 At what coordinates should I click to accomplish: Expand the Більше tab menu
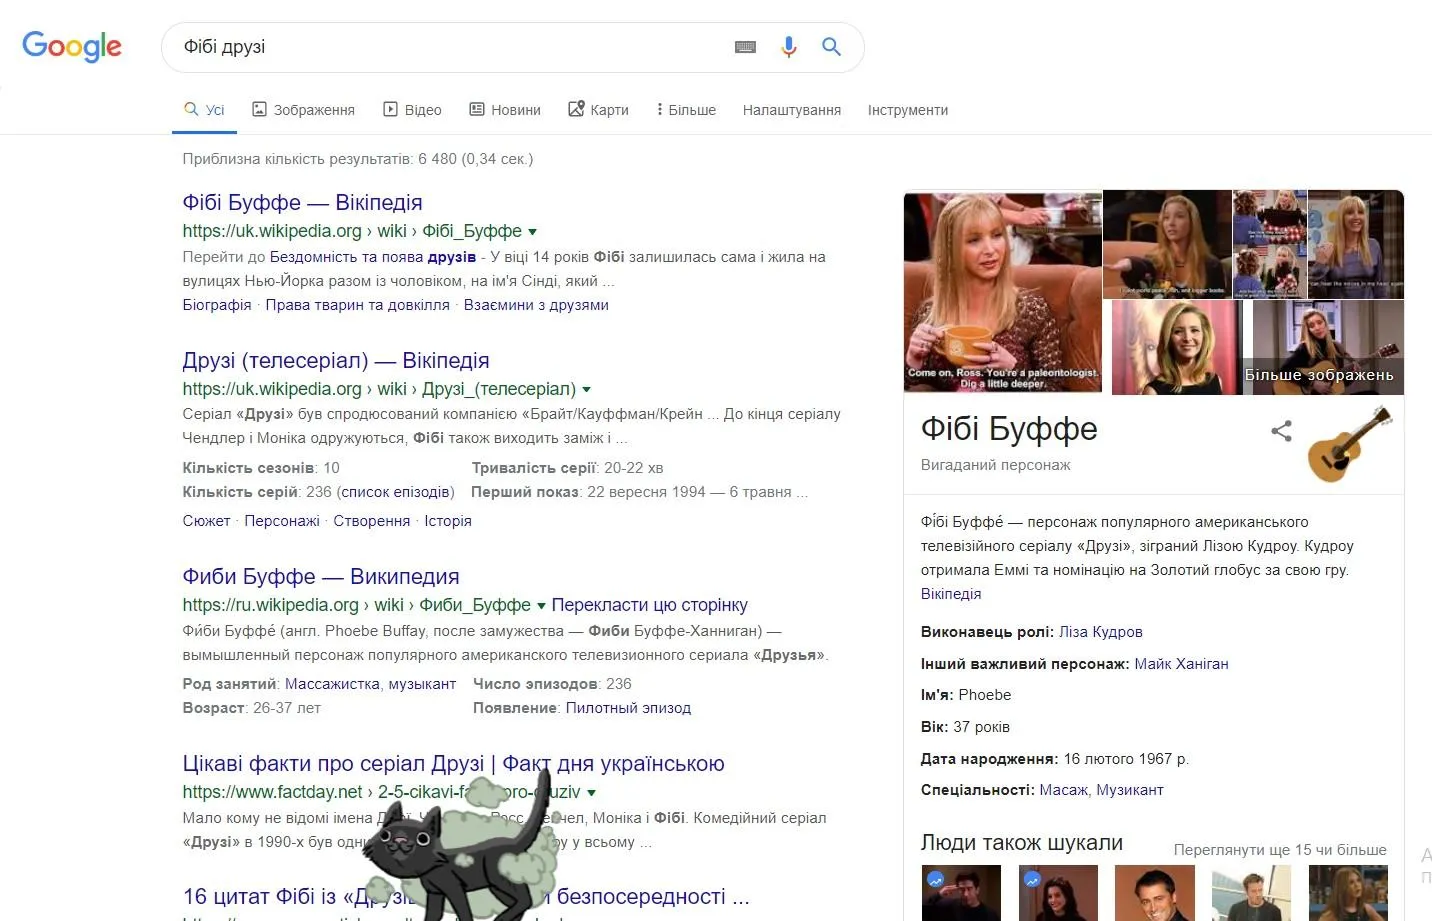click(x=686, y=109)
